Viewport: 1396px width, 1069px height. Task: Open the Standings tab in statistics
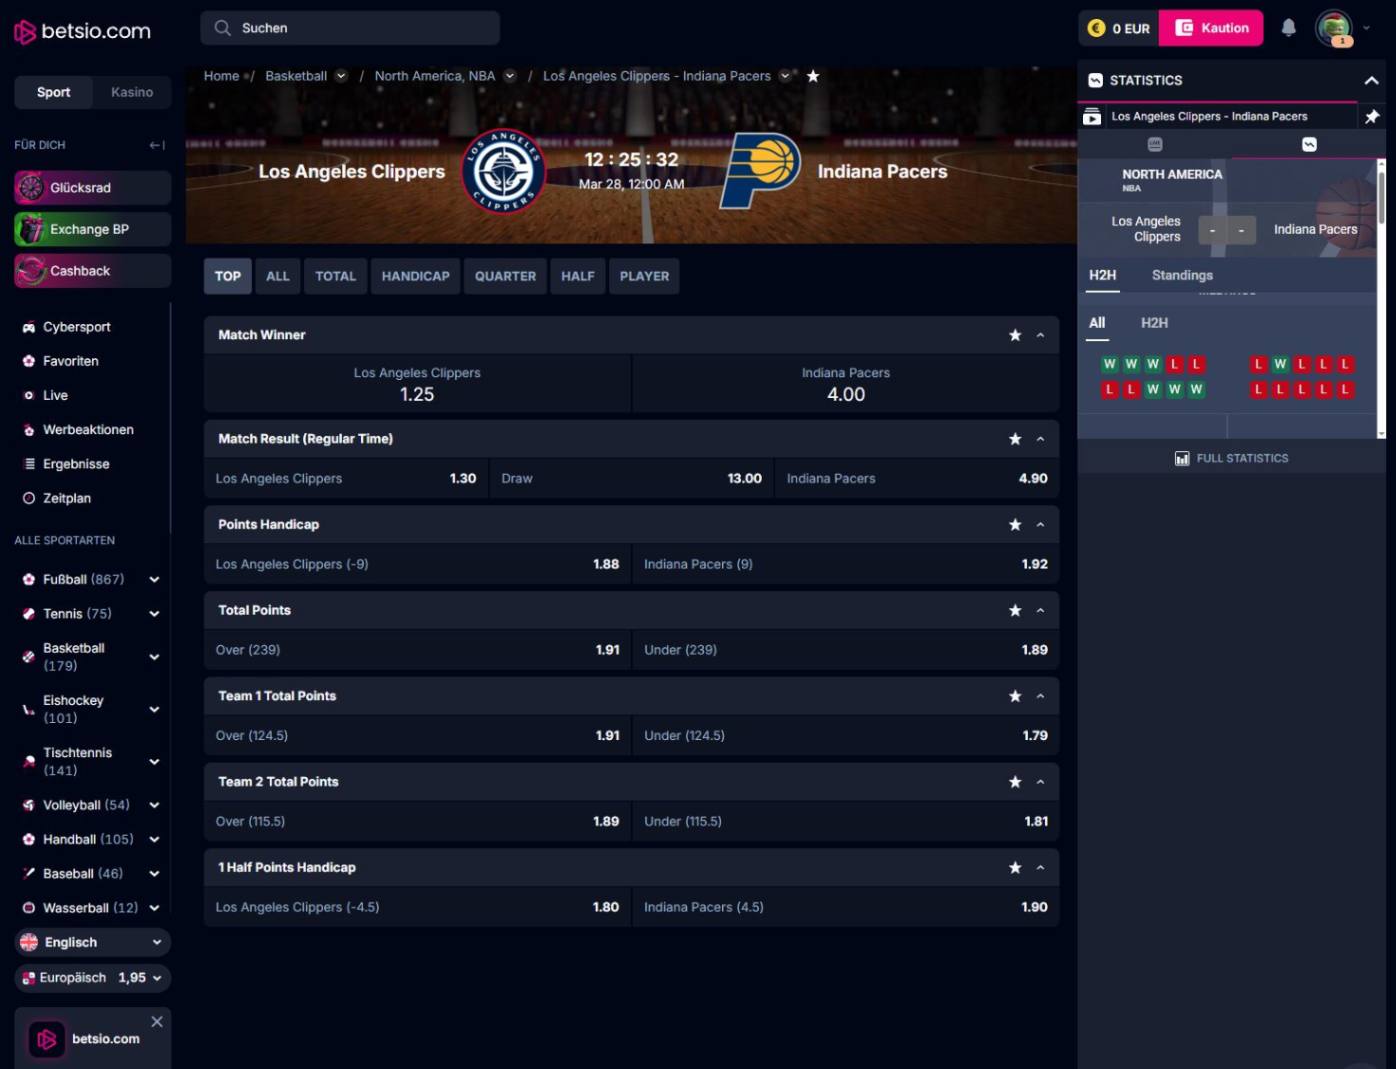(1182, 275)
